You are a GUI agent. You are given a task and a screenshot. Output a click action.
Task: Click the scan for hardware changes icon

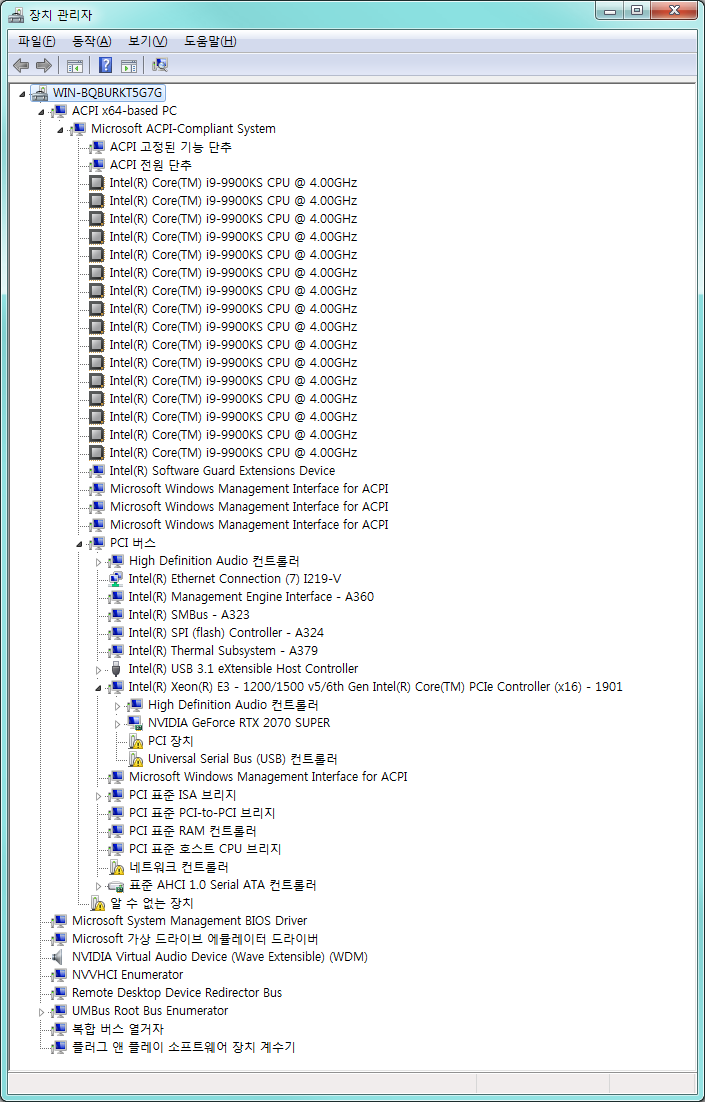pos(160,65)
